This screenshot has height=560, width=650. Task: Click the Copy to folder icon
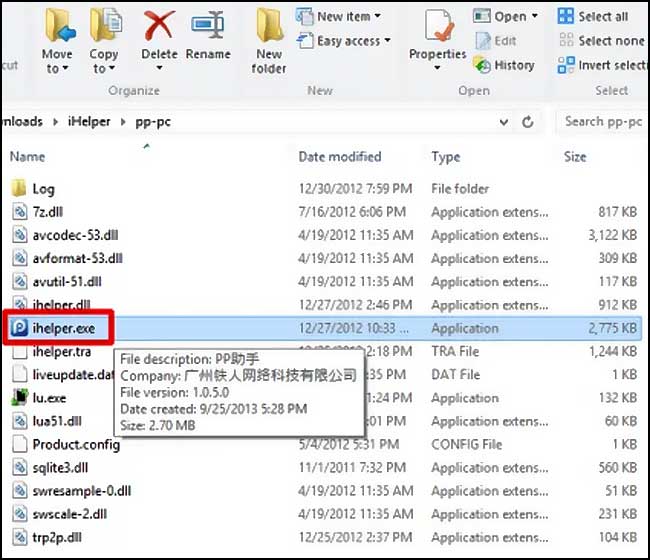(x=106, y=26)
